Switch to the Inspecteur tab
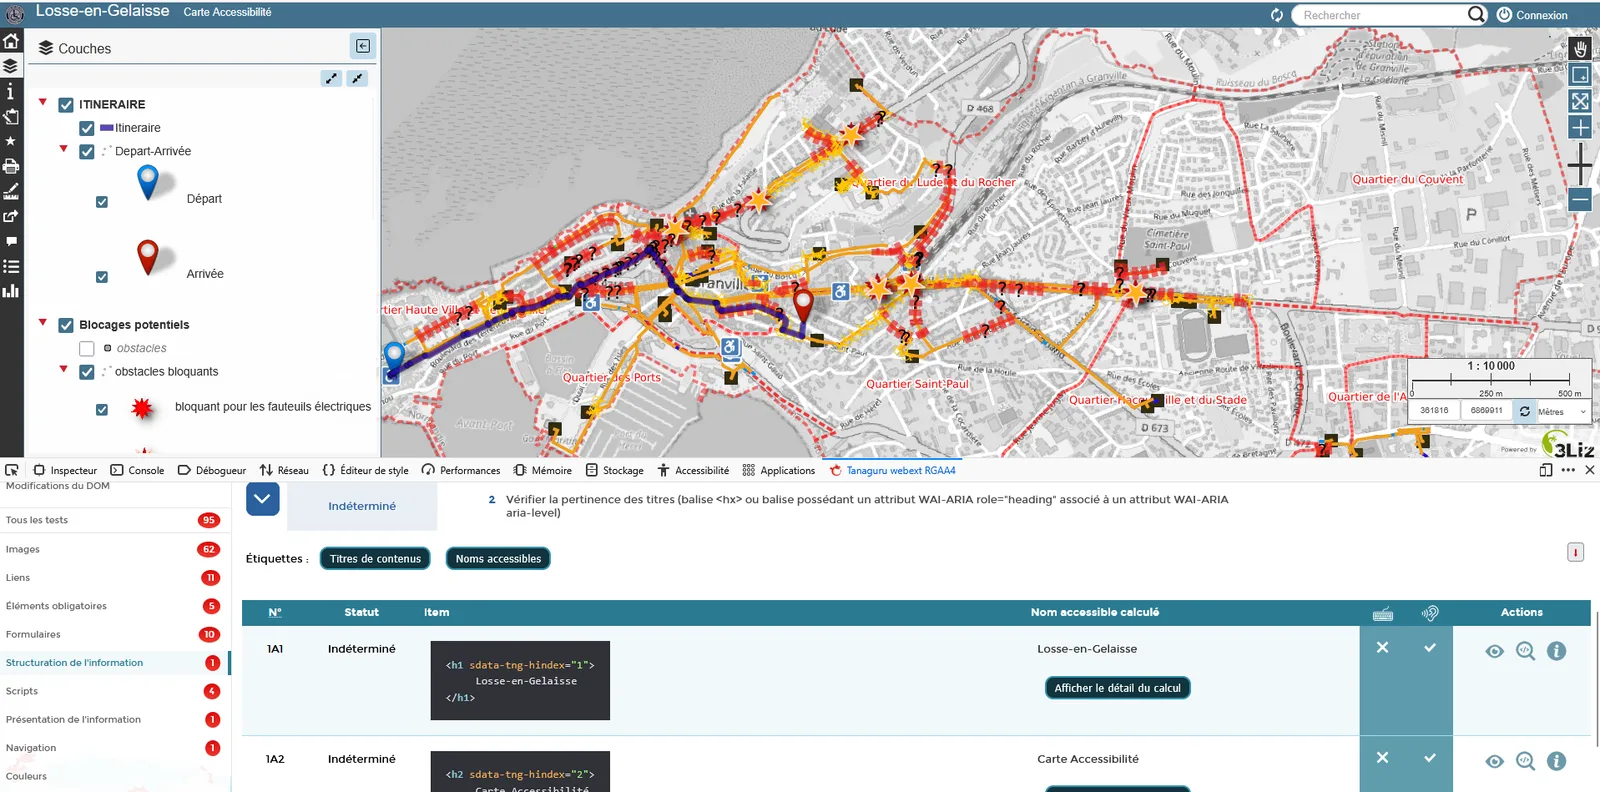Screen dimensions: 1600x792 66,470
